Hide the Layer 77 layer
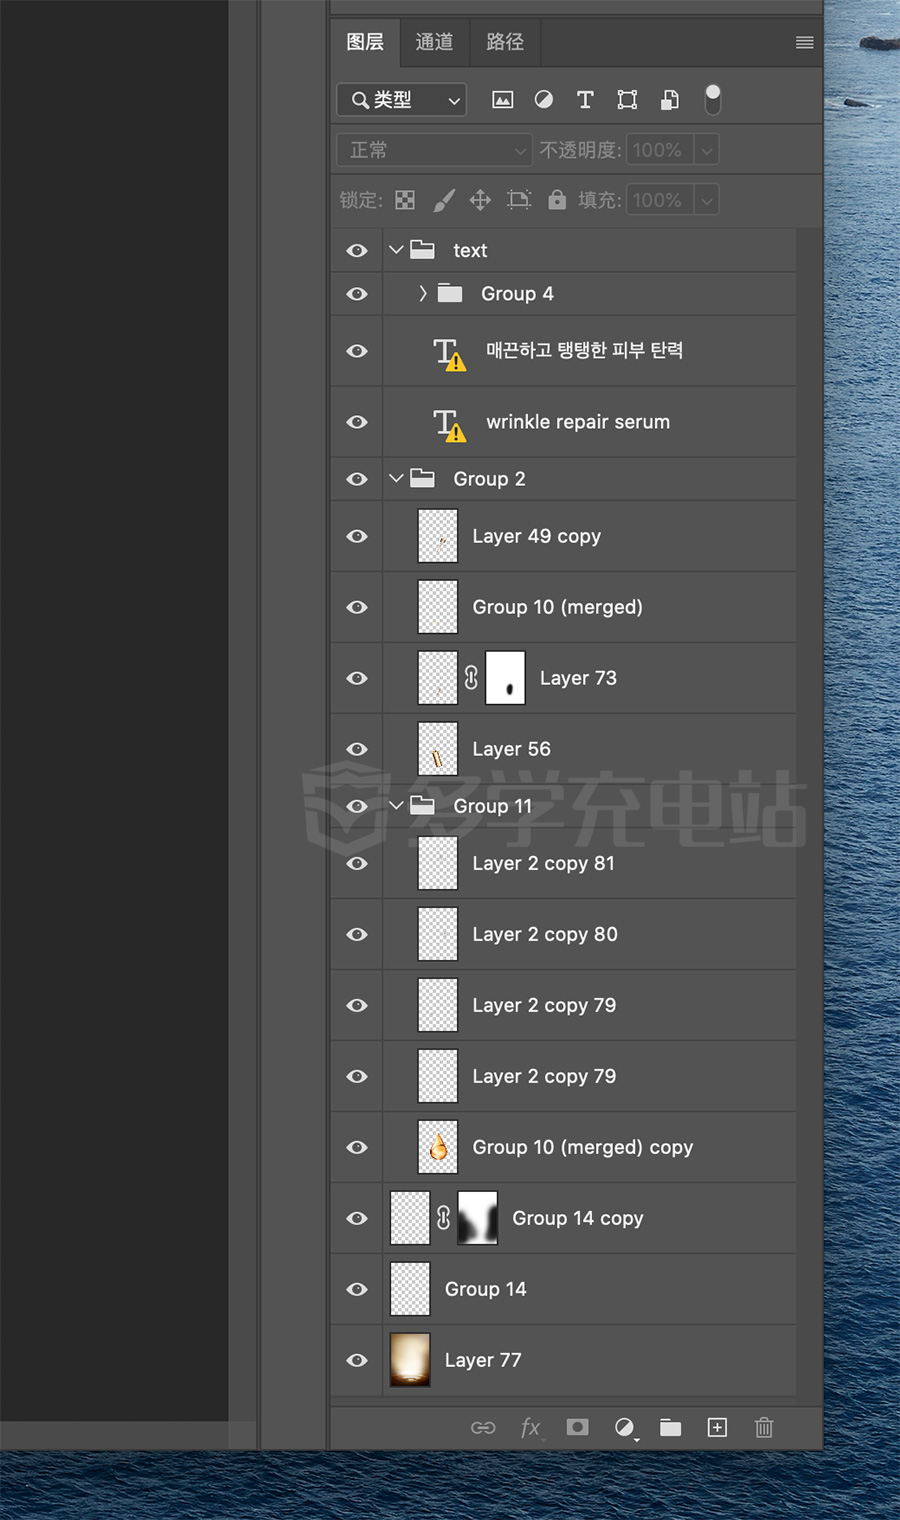Image resolution: width=900 pixels, height=1520 pixels. (x=357, y=1360)
